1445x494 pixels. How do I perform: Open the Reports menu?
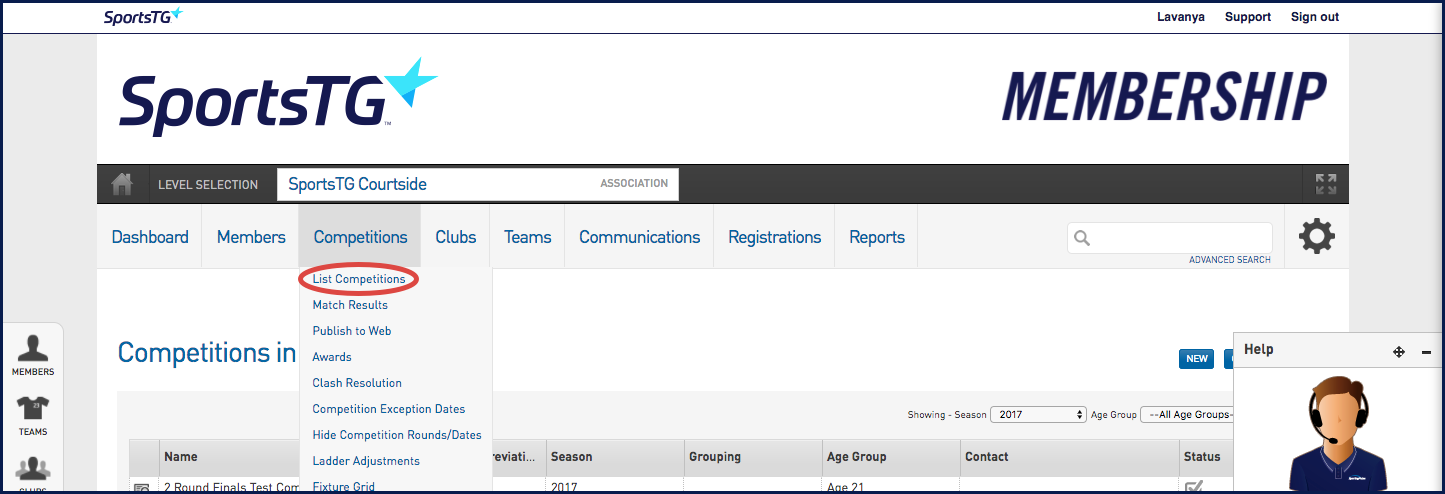click(877, 237)
